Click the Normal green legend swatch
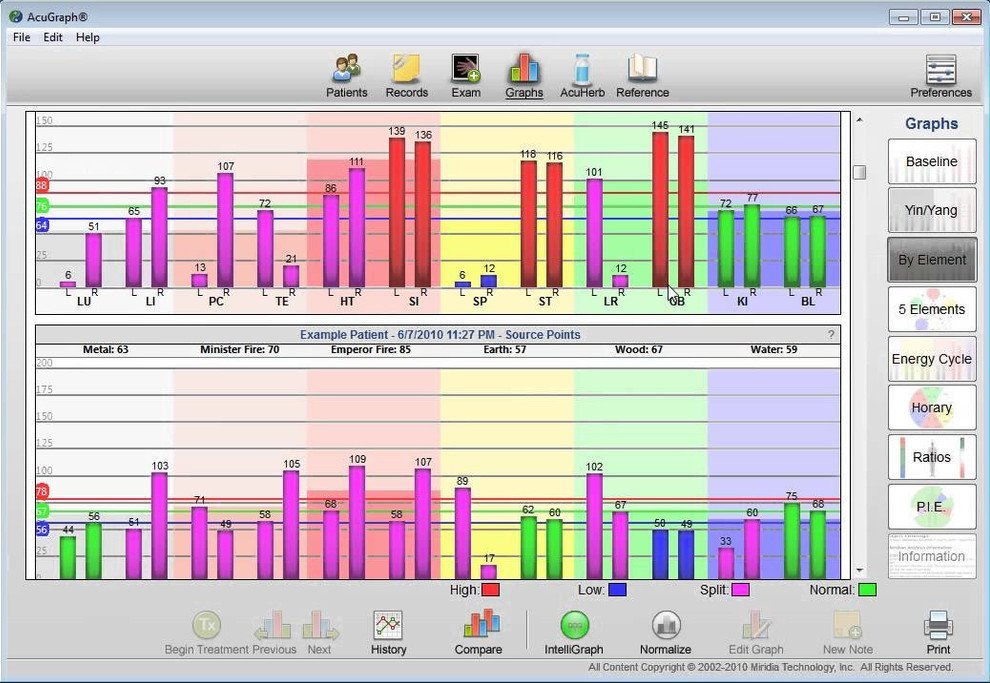Viewport: 990px width, 683px height. [868, 590]
